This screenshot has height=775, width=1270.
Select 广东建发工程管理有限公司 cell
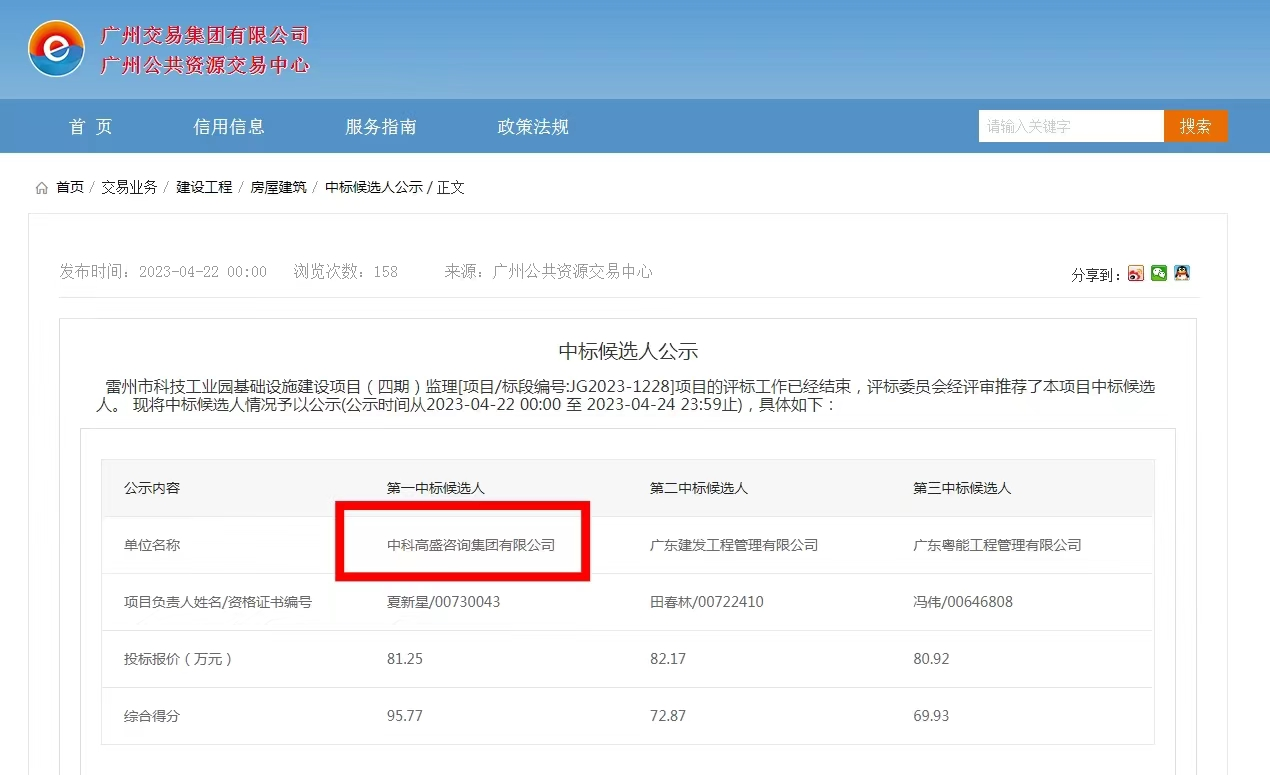click(734, 545)
